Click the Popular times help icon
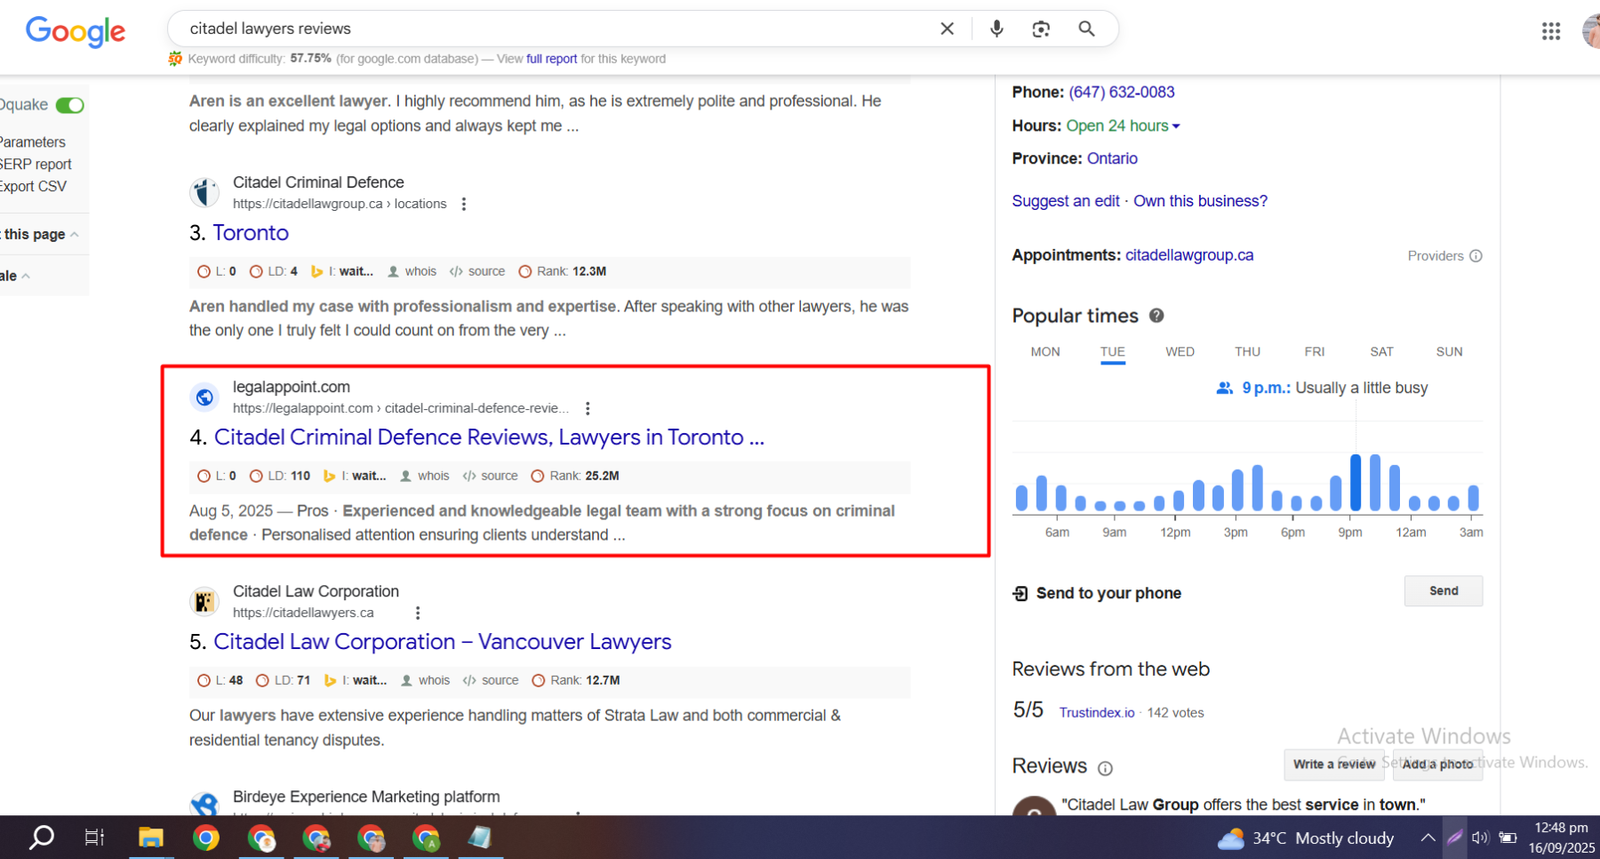The width and height of the screenshot is (1600, 859). (x=1156, y=316)
